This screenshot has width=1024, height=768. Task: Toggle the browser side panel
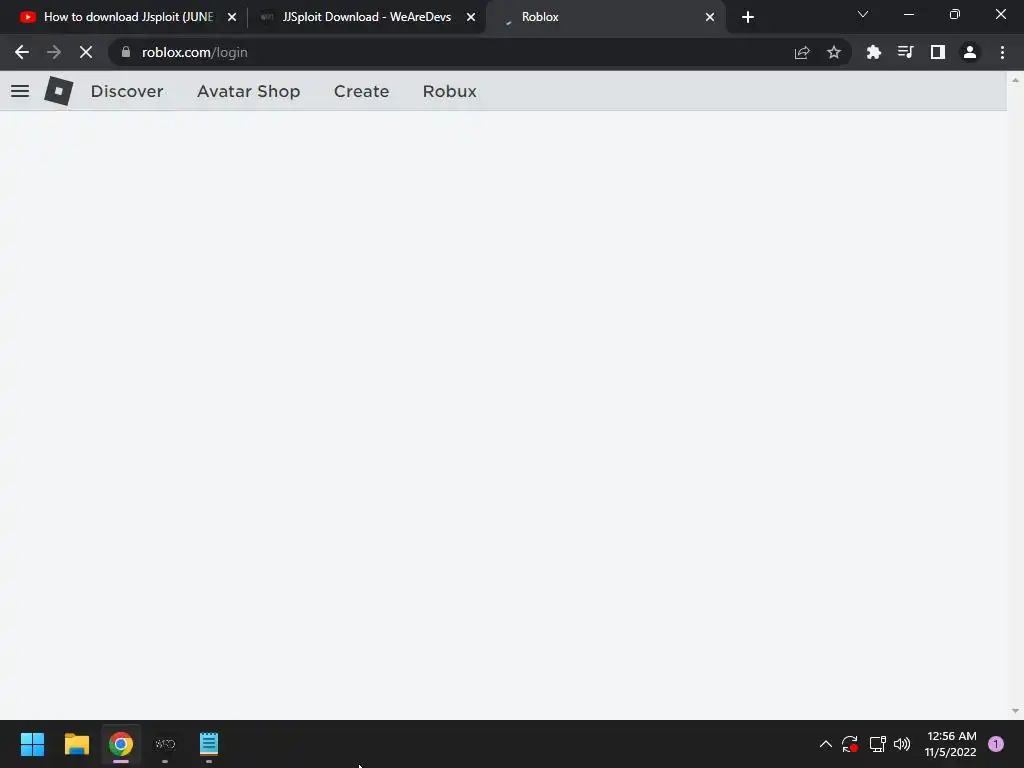point(938,52)
